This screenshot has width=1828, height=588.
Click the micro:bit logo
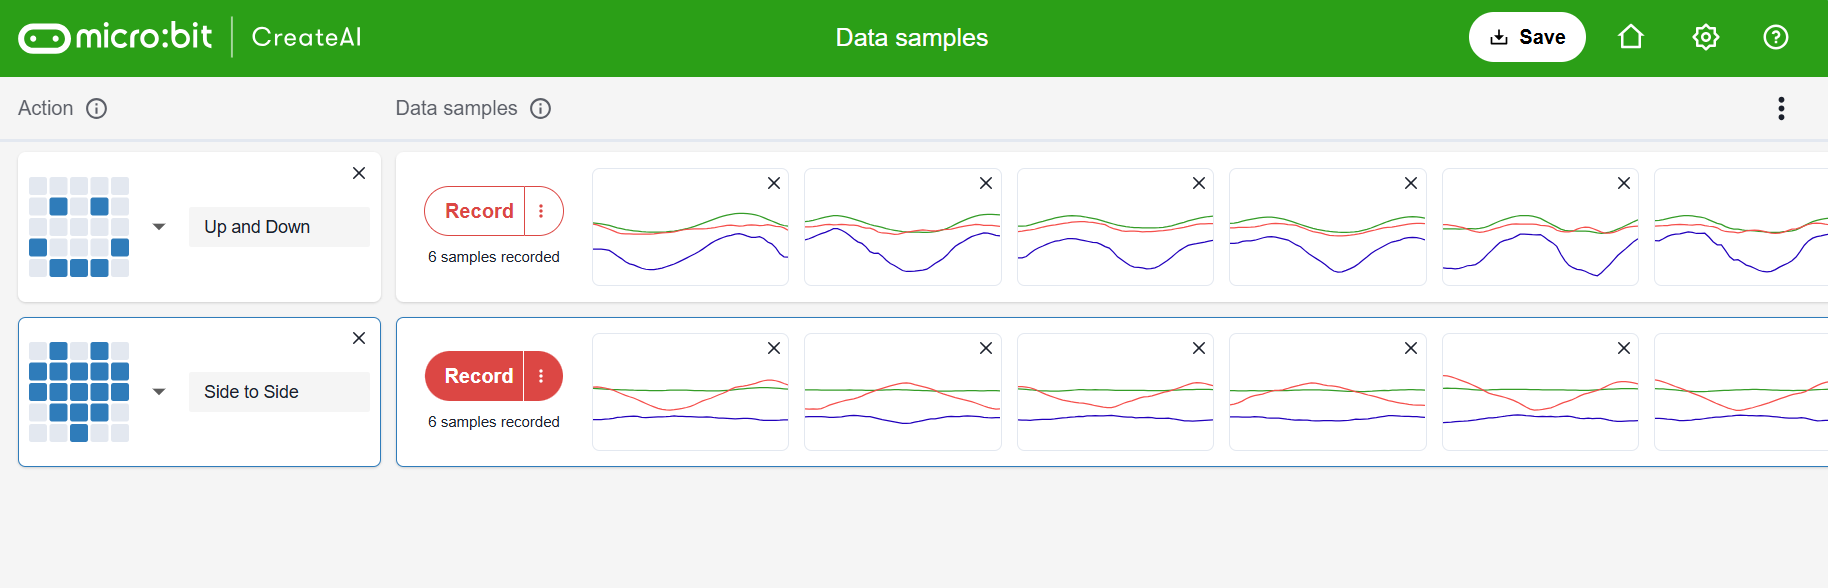click(x=115, y=37)
